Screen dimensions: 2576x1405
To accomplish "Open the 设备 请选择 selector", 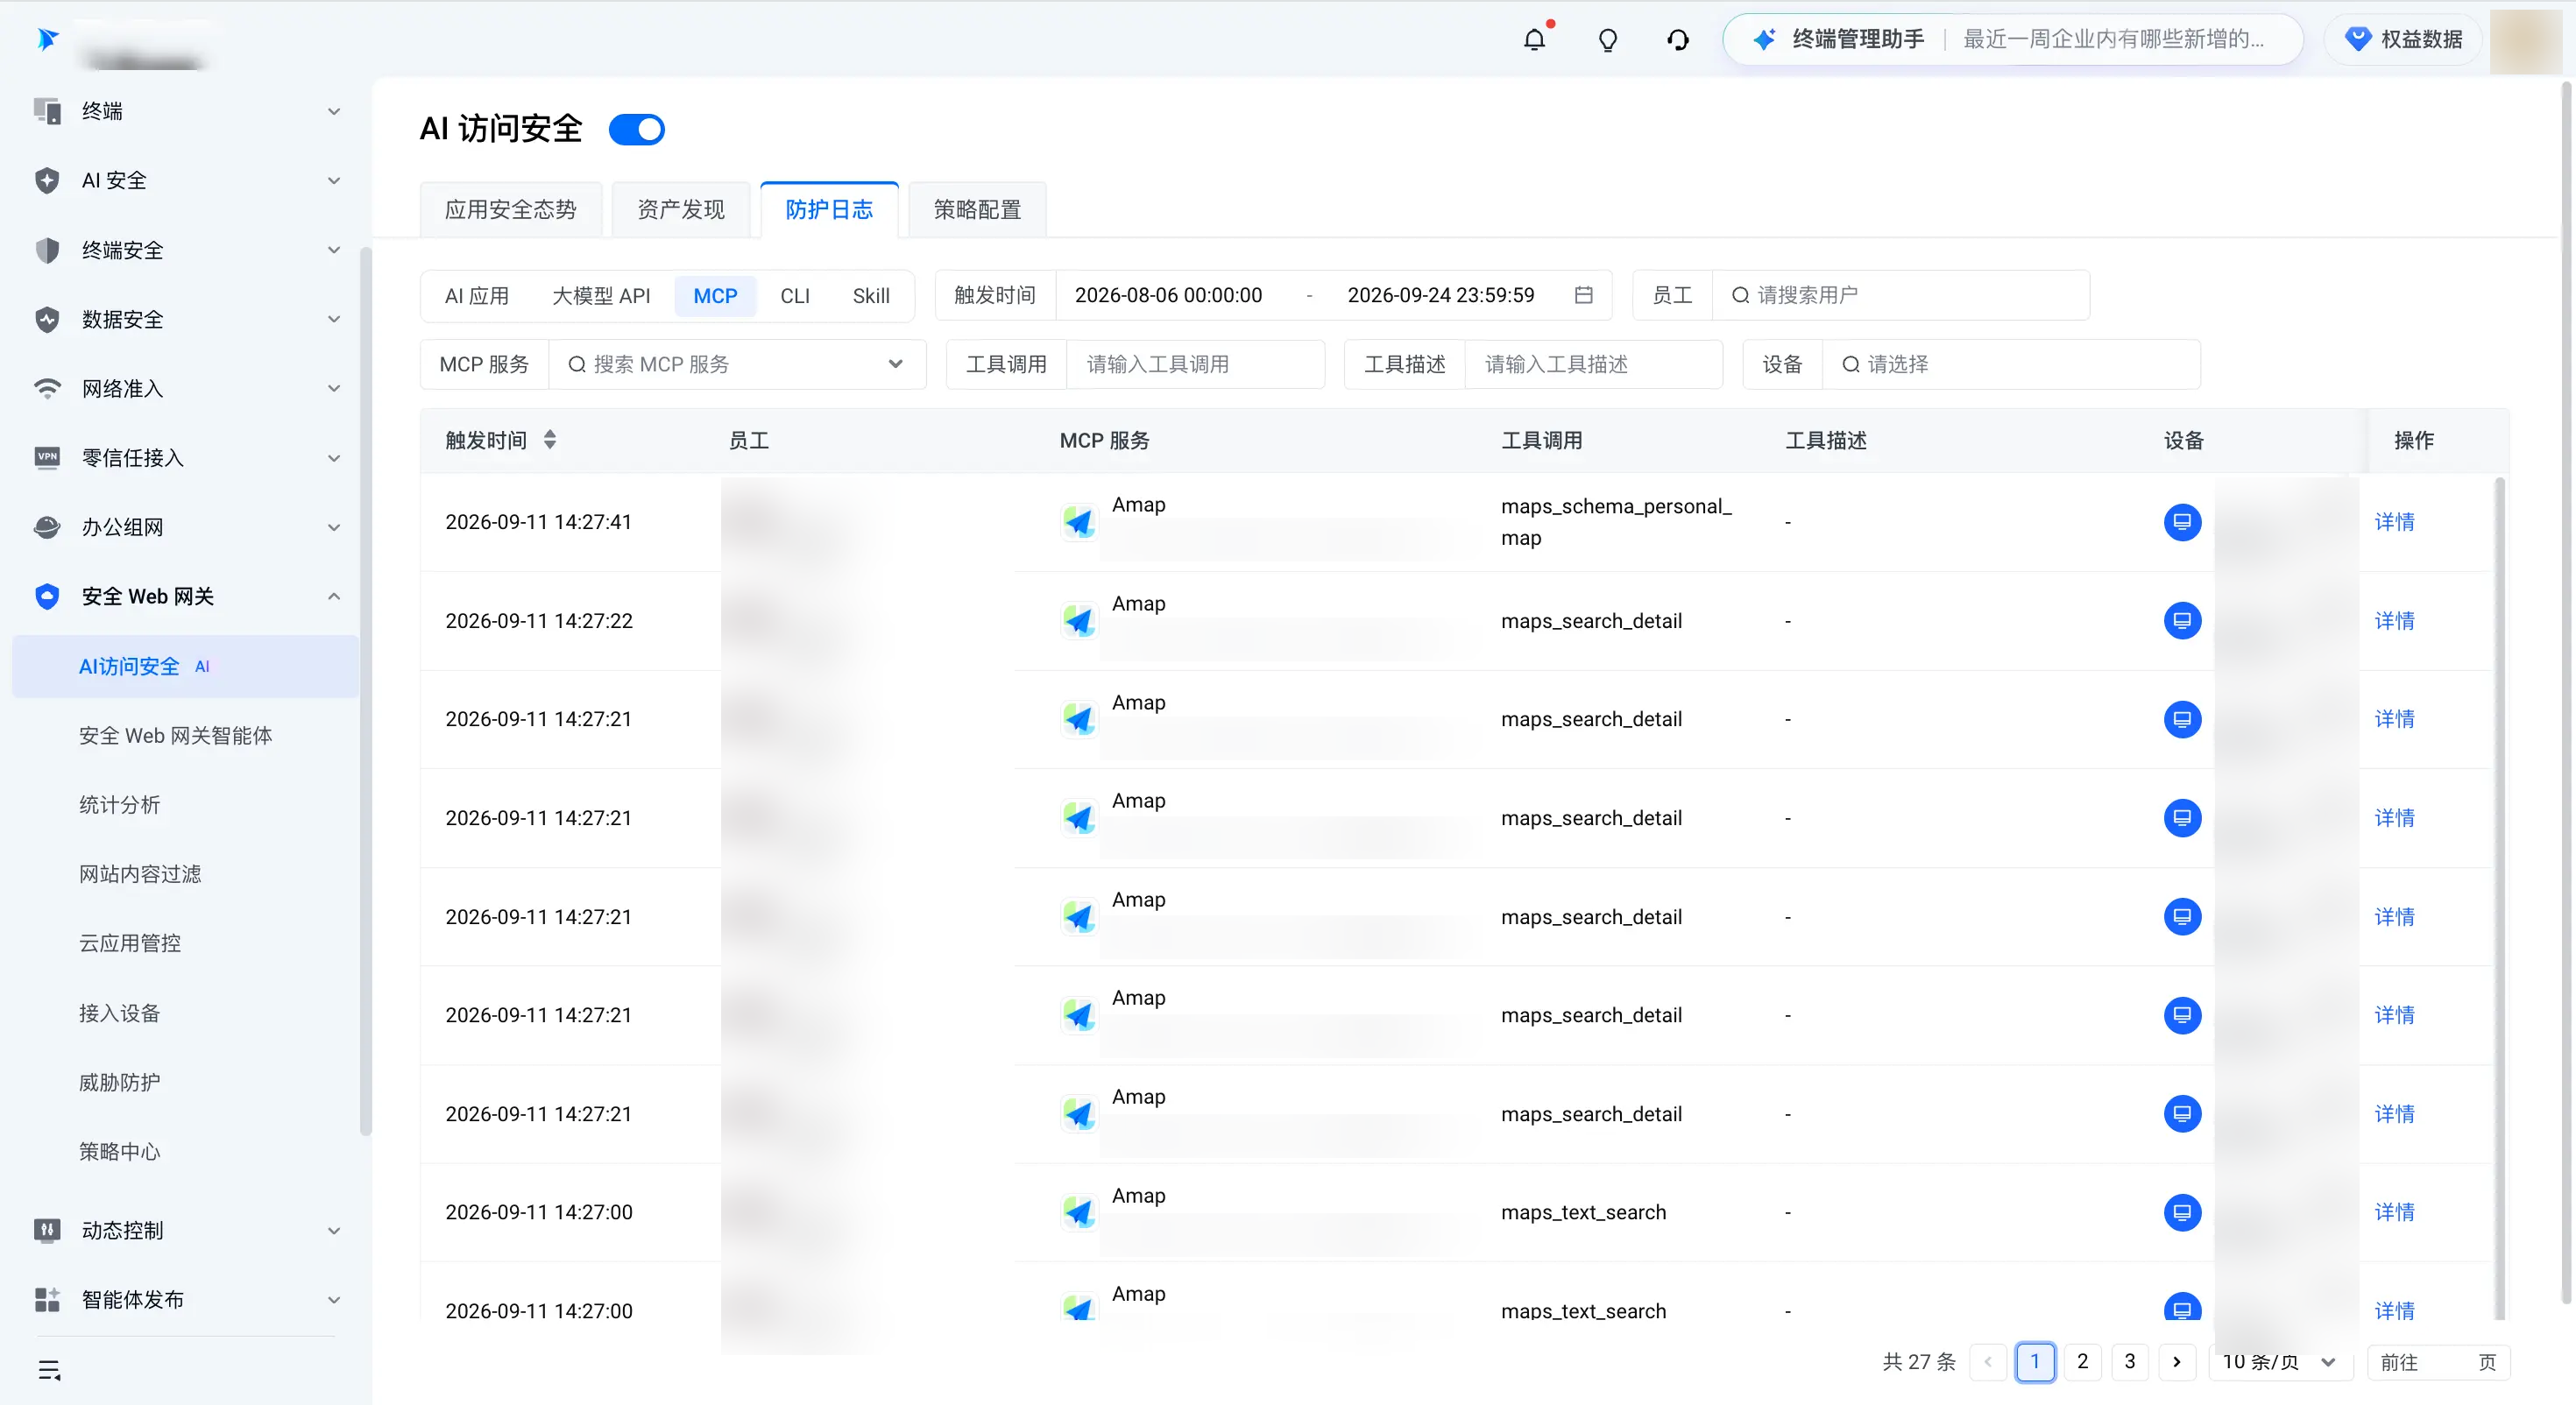I will point(2011,364).
